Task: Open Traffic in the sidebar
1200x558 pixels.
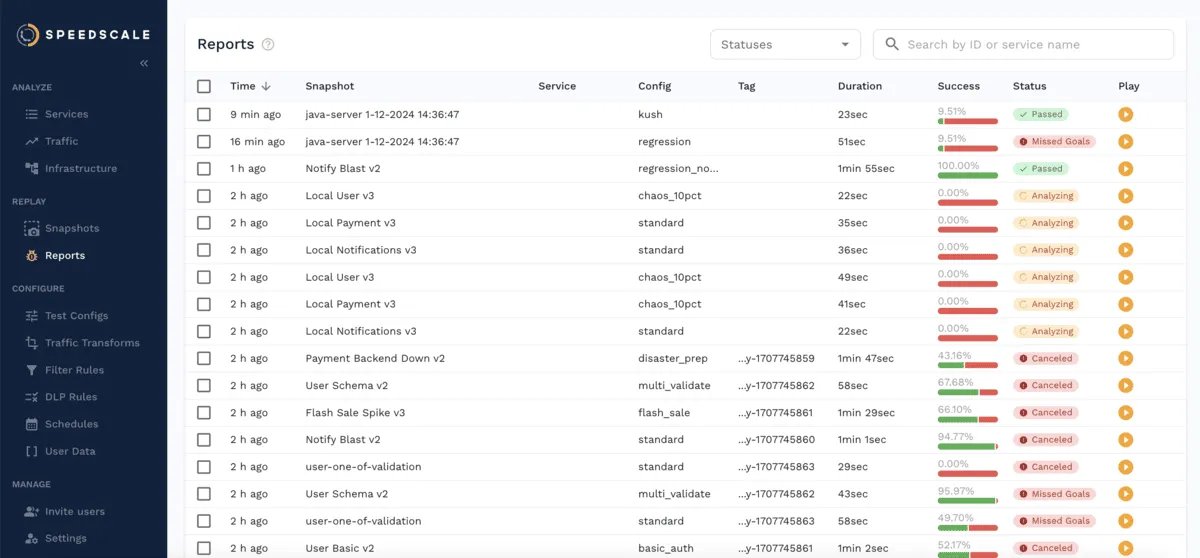Action: coord(61,141)
